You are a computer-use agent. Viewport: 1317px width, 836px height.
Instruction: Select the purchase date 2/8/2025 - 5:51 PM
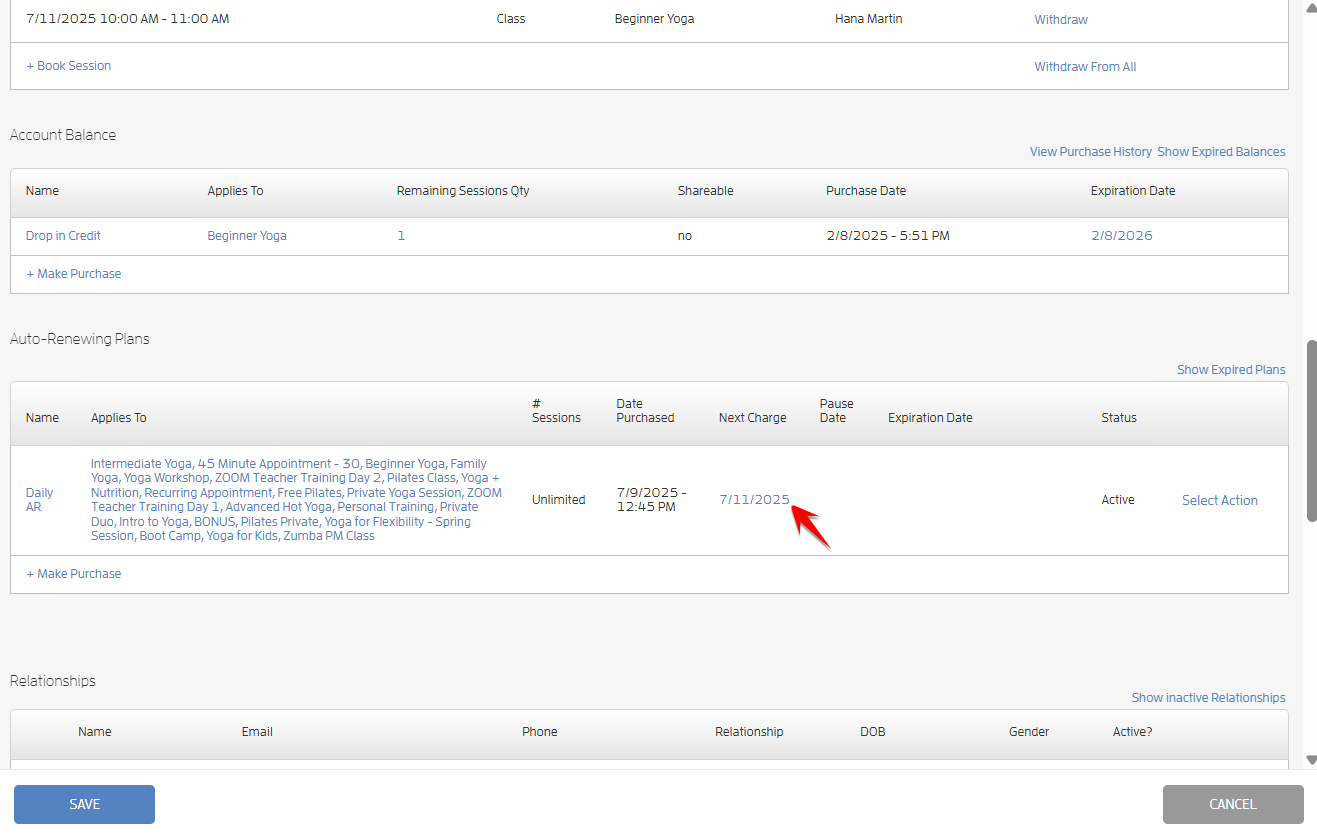(888, 236)
